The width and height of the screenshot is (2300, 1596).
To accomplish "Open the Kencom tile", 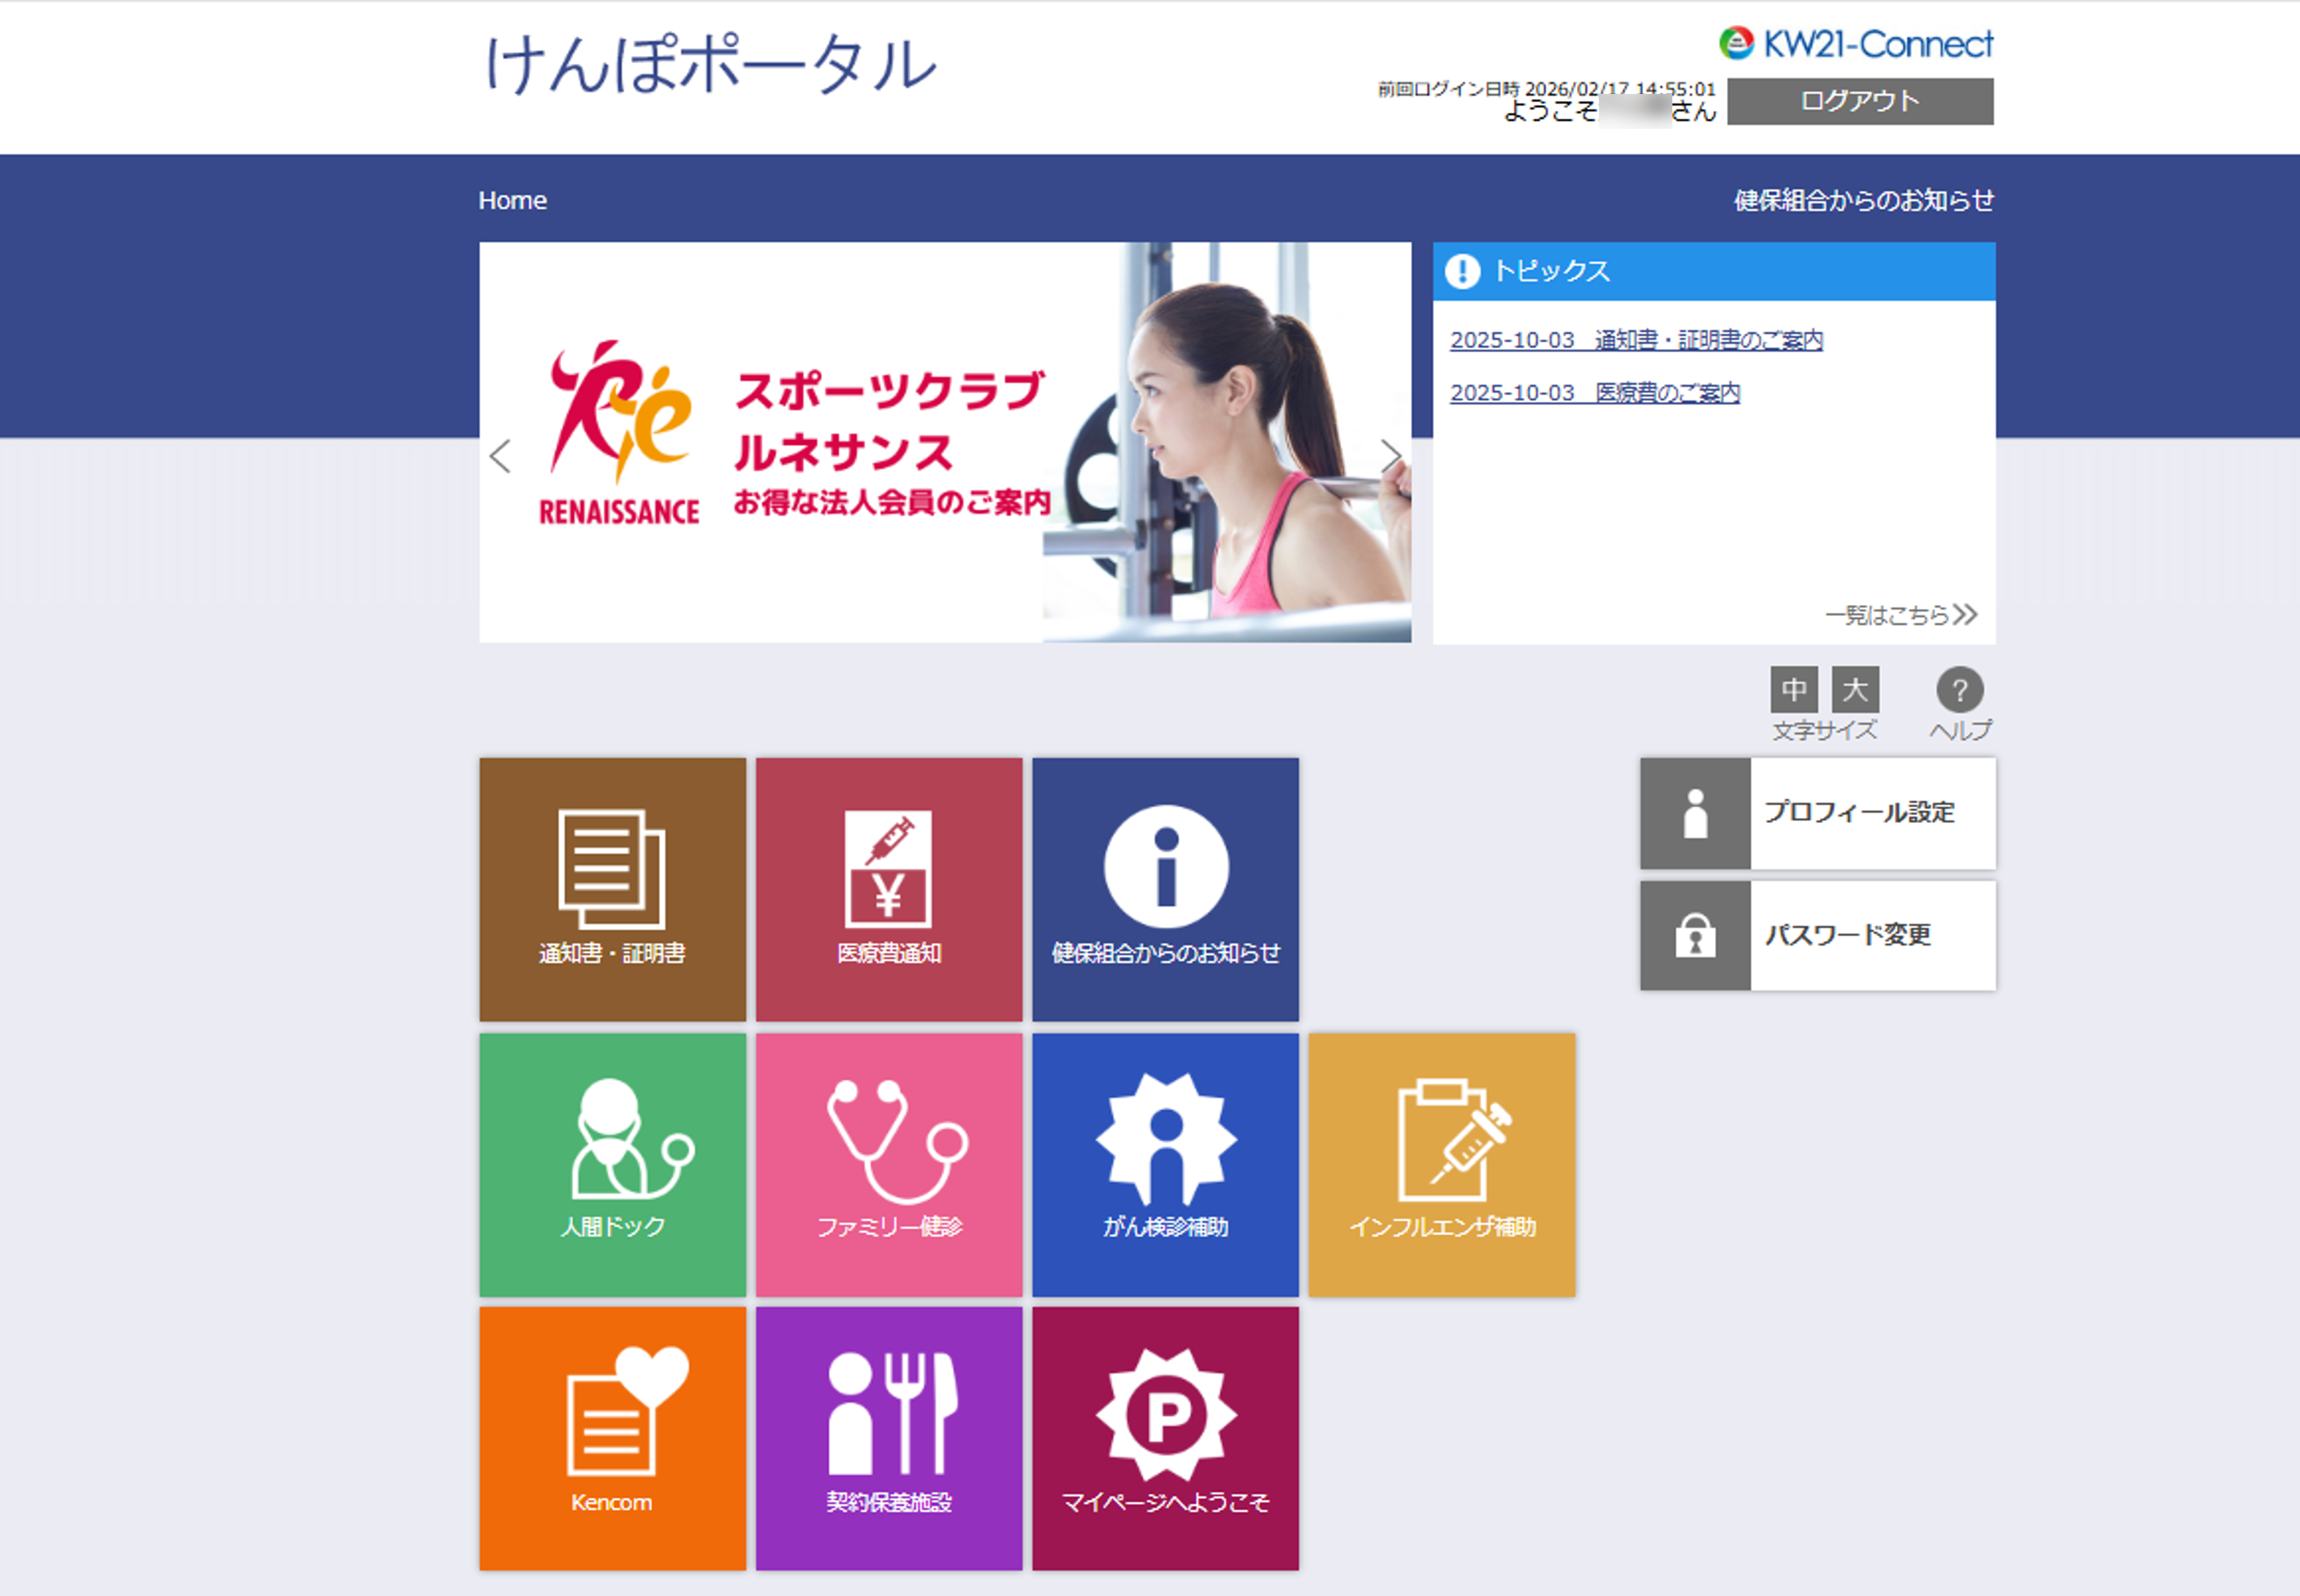I will pos(612,1438).
